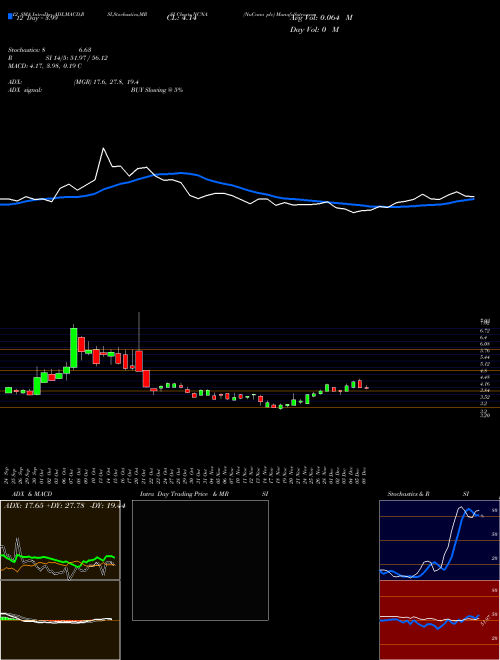This screenshot has width=500, height=660.
Task: Click the 'Avg Vol: 0.064 M' text
Action: [321, 18]
